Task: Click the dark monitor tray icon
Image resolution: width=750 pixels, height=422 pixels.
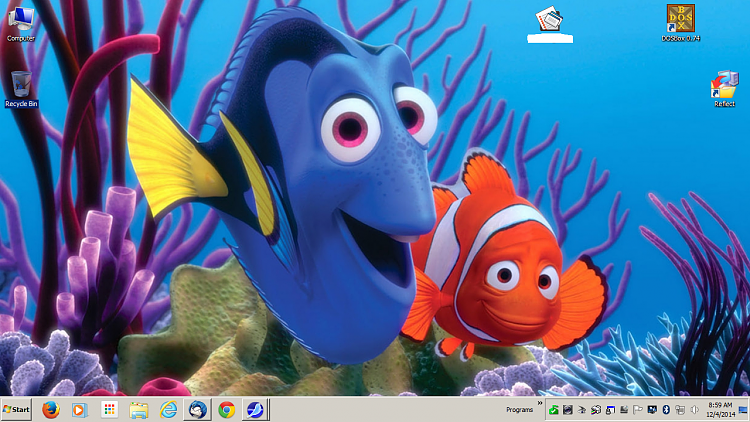Action: coord(652,410)
